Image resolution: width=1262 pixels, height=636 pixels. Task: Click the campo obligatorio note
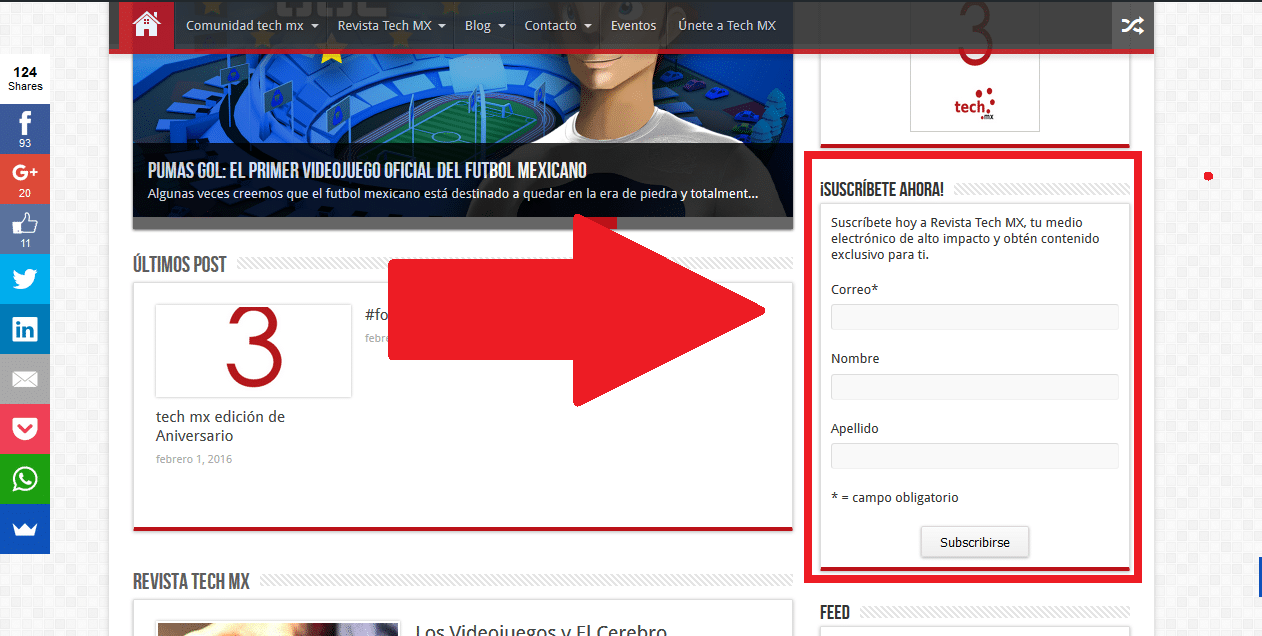(895, 497)
